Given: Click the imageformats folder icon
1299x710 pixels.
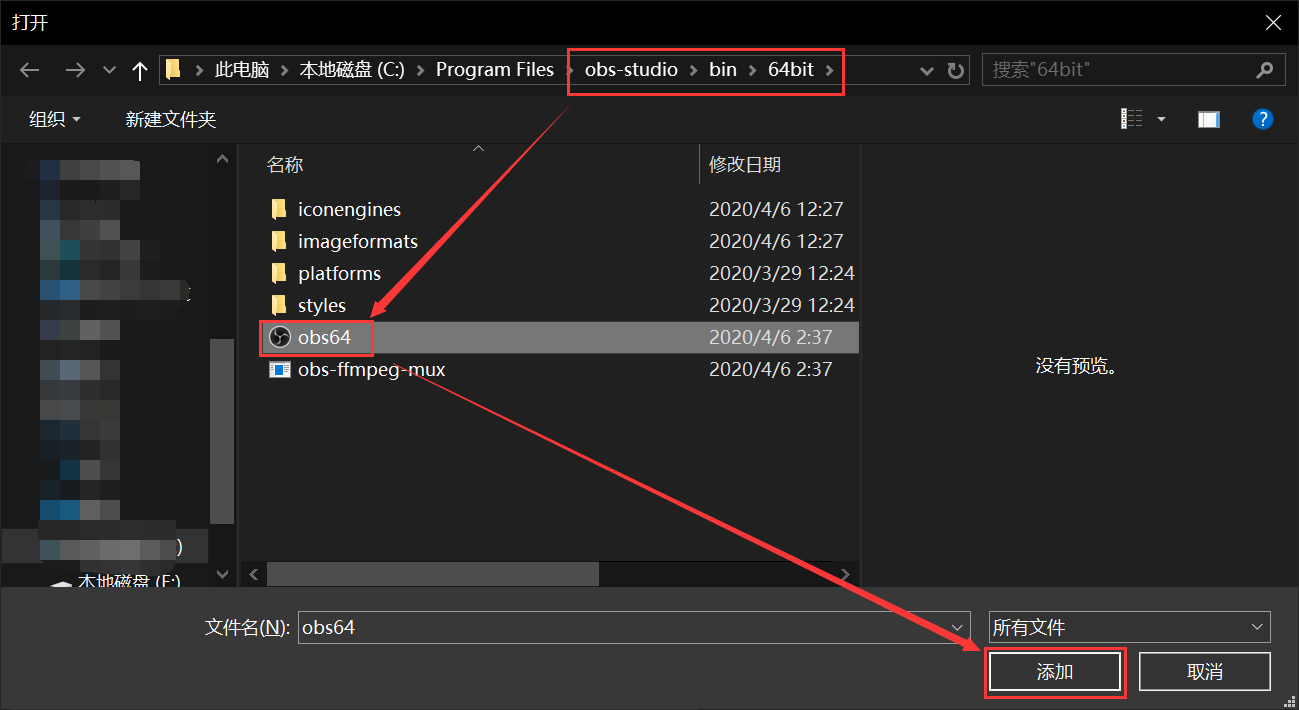Looking at the screenshot, I should [279, 241].
